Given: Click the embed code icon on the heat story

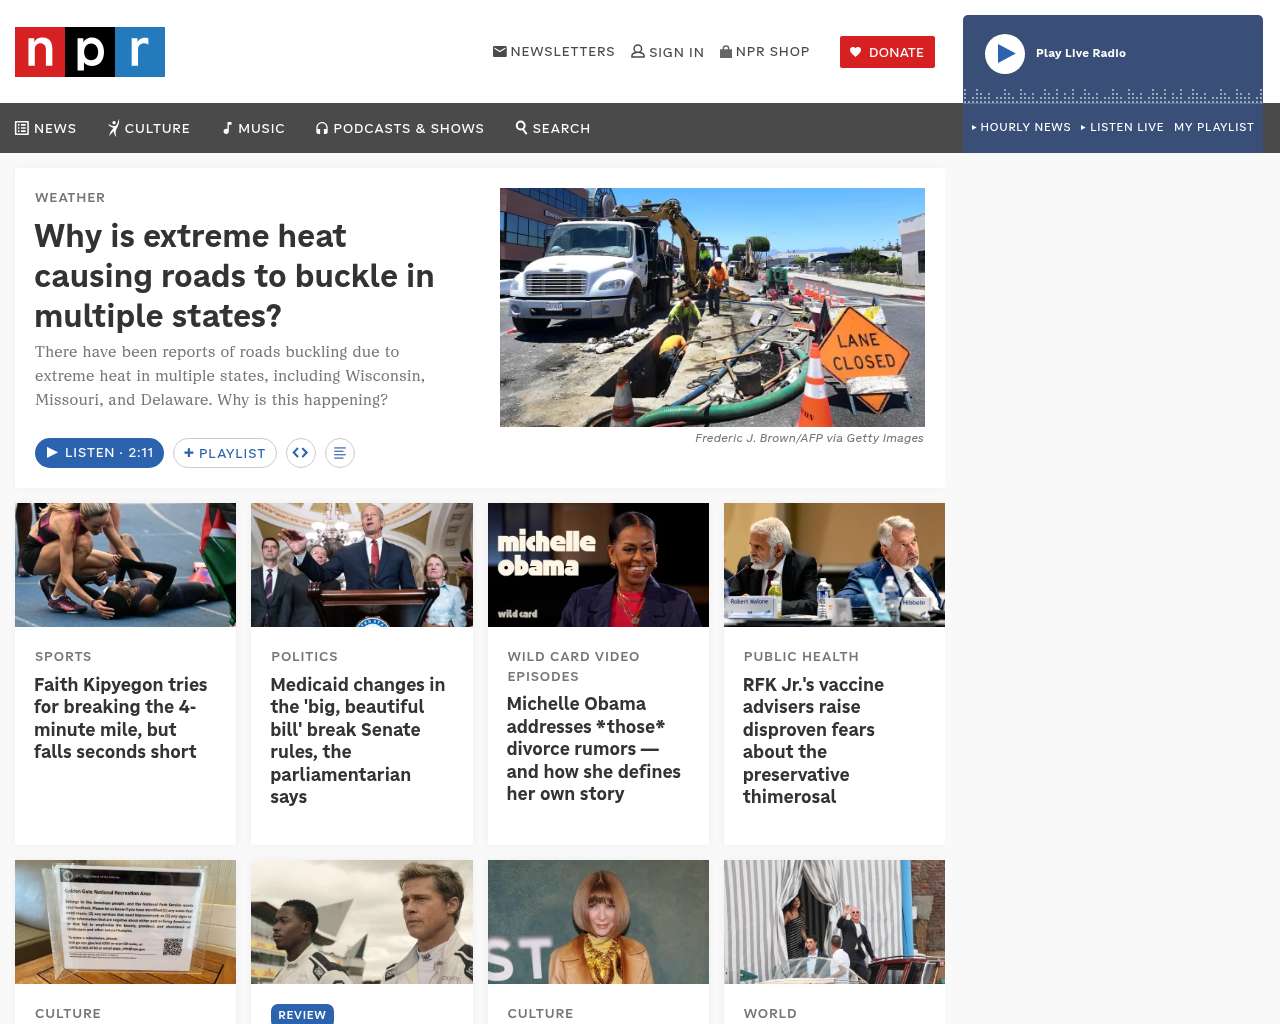Looking at the screenshot, I should 301,453.
